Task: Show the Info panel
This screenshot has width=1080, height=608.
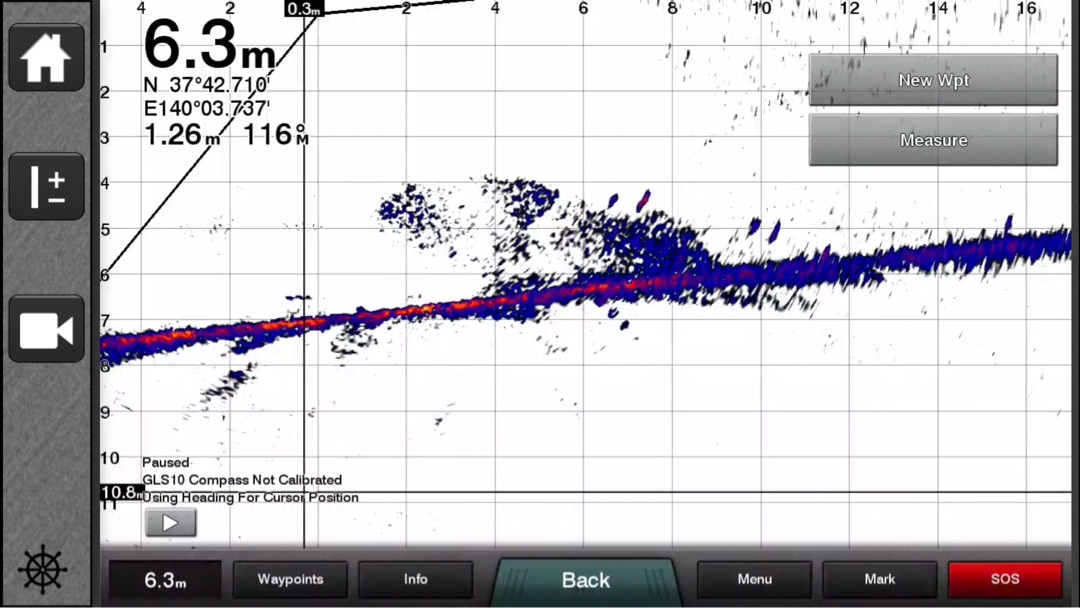Action: 415,580
